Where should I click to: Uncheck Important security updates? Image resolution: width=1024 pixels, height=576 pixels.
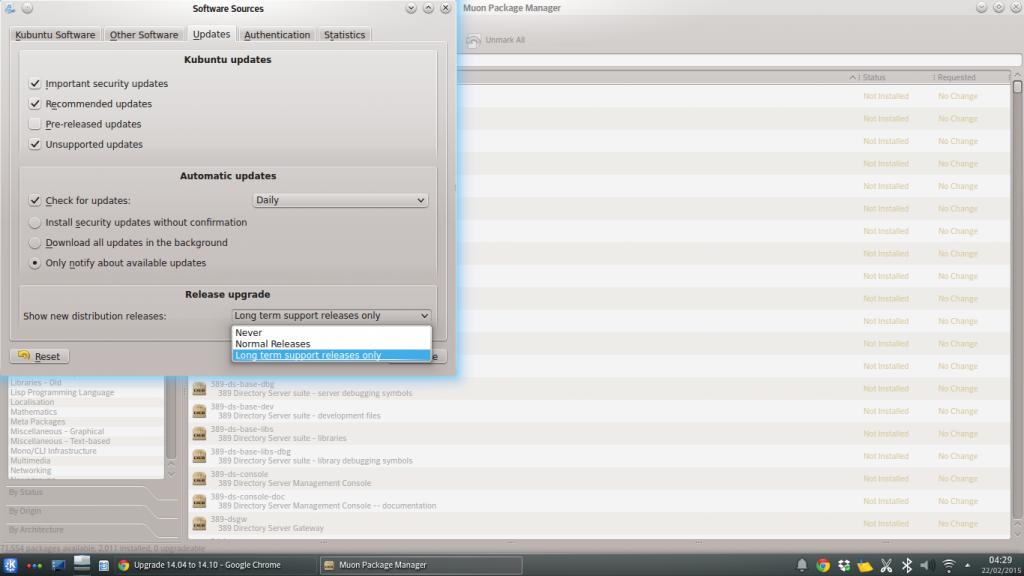click(x=36, y=84)
